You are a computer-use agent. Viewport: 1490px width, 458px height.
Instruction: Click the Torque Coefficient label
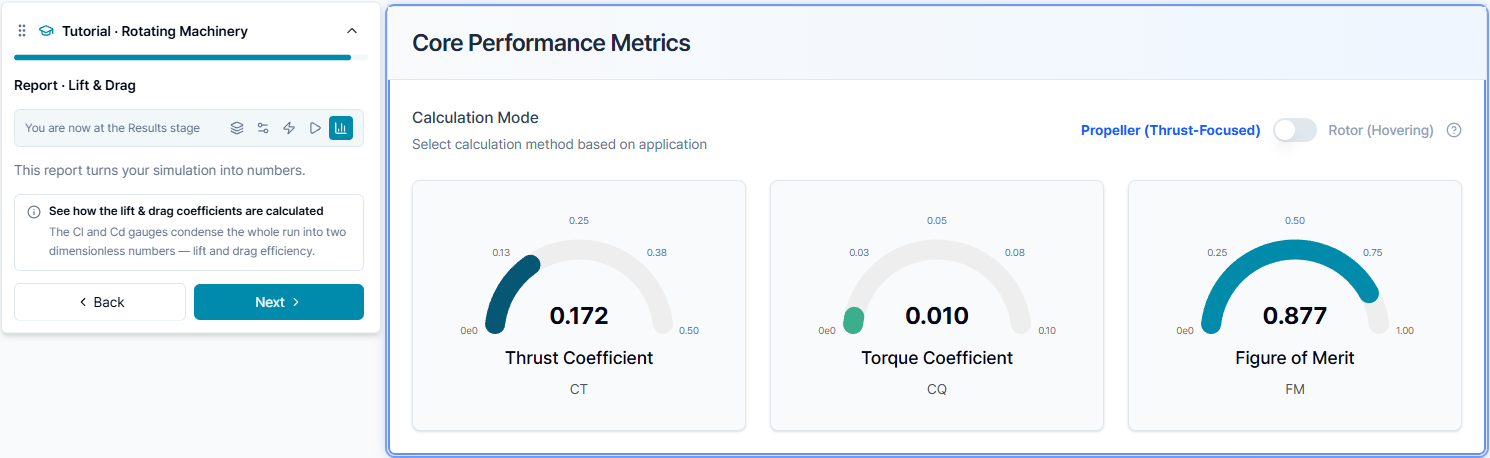pyautogui.click(x=937, y=358)
